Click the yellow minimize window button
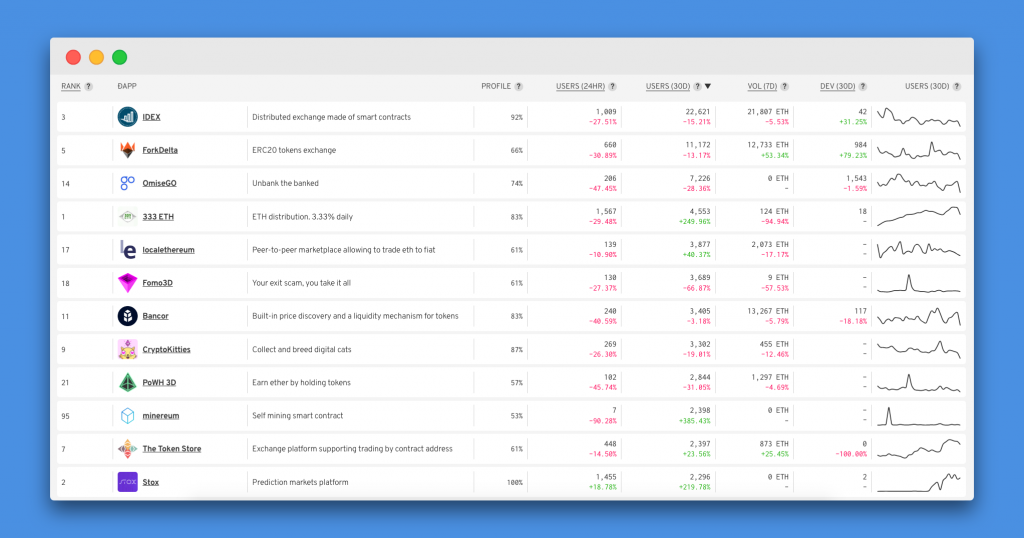 [96, 57]
